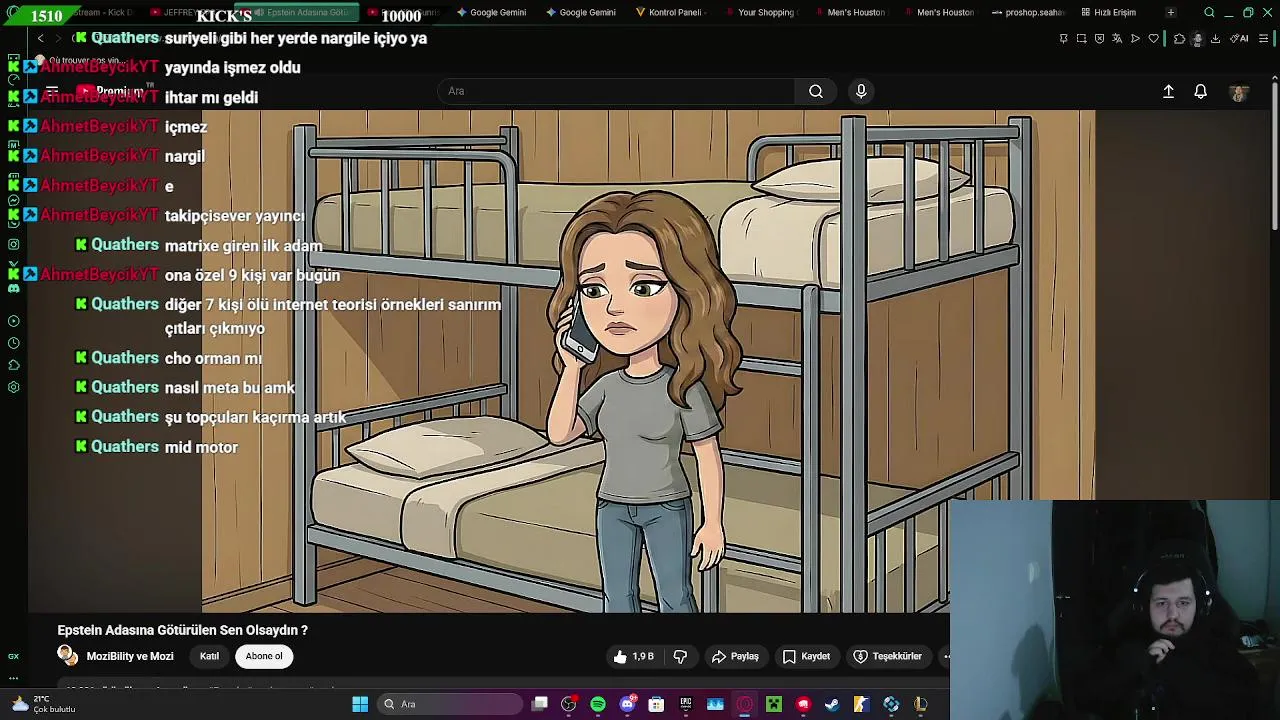Search open tabs with magnifier icon
This screenshot has width=1280, height=720.
pyautogui.click(x=1209, y=12)
